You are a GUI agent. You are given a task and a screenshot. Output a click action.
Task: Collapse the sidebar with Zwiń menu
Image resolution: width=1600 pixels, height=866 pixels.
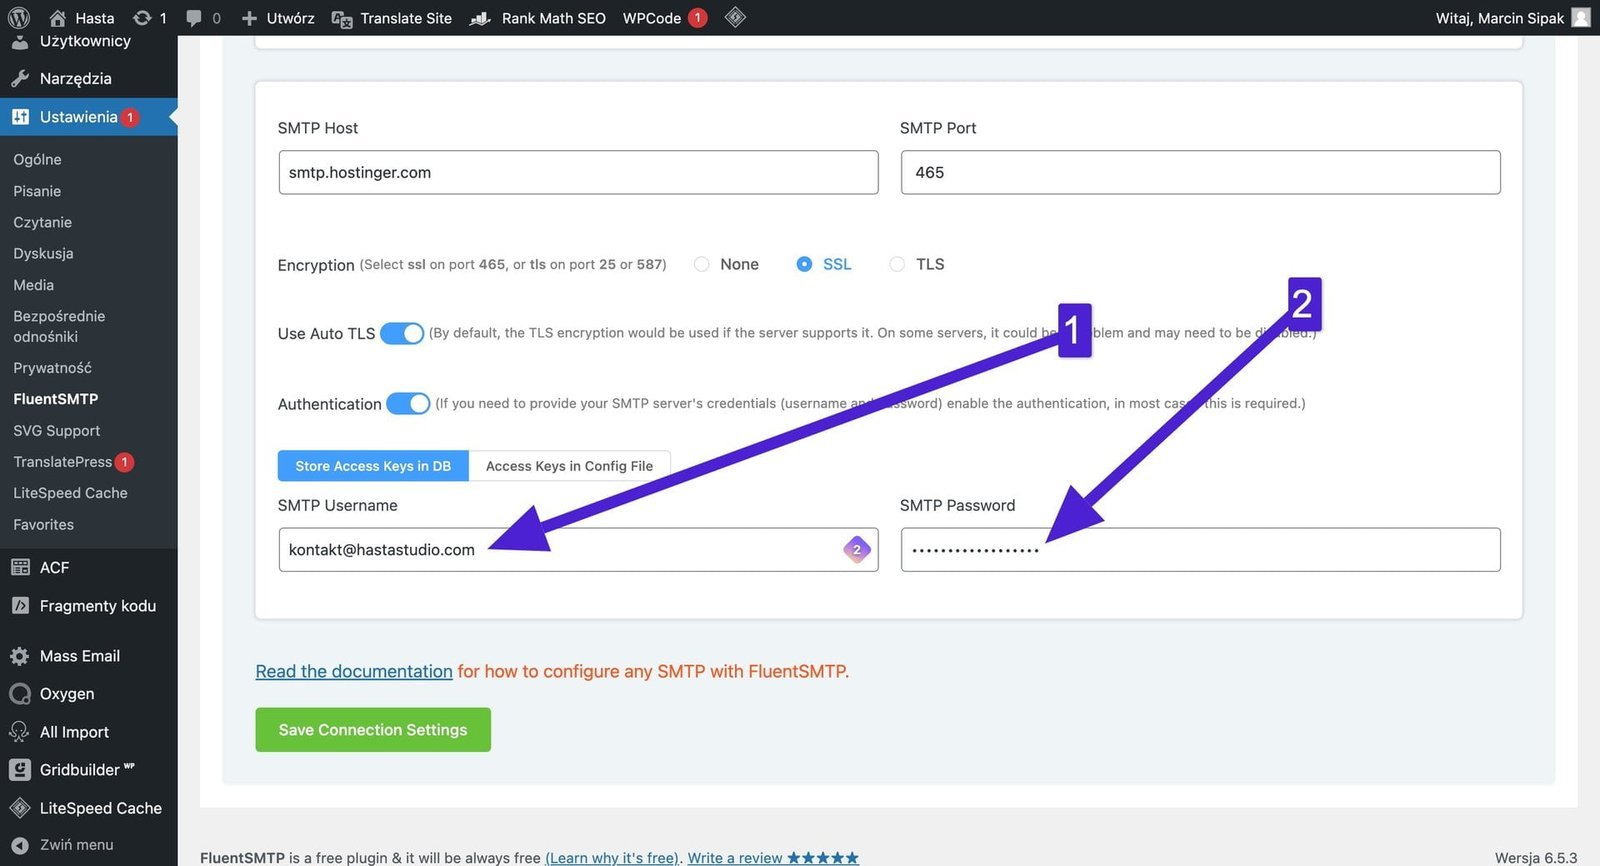75,845
